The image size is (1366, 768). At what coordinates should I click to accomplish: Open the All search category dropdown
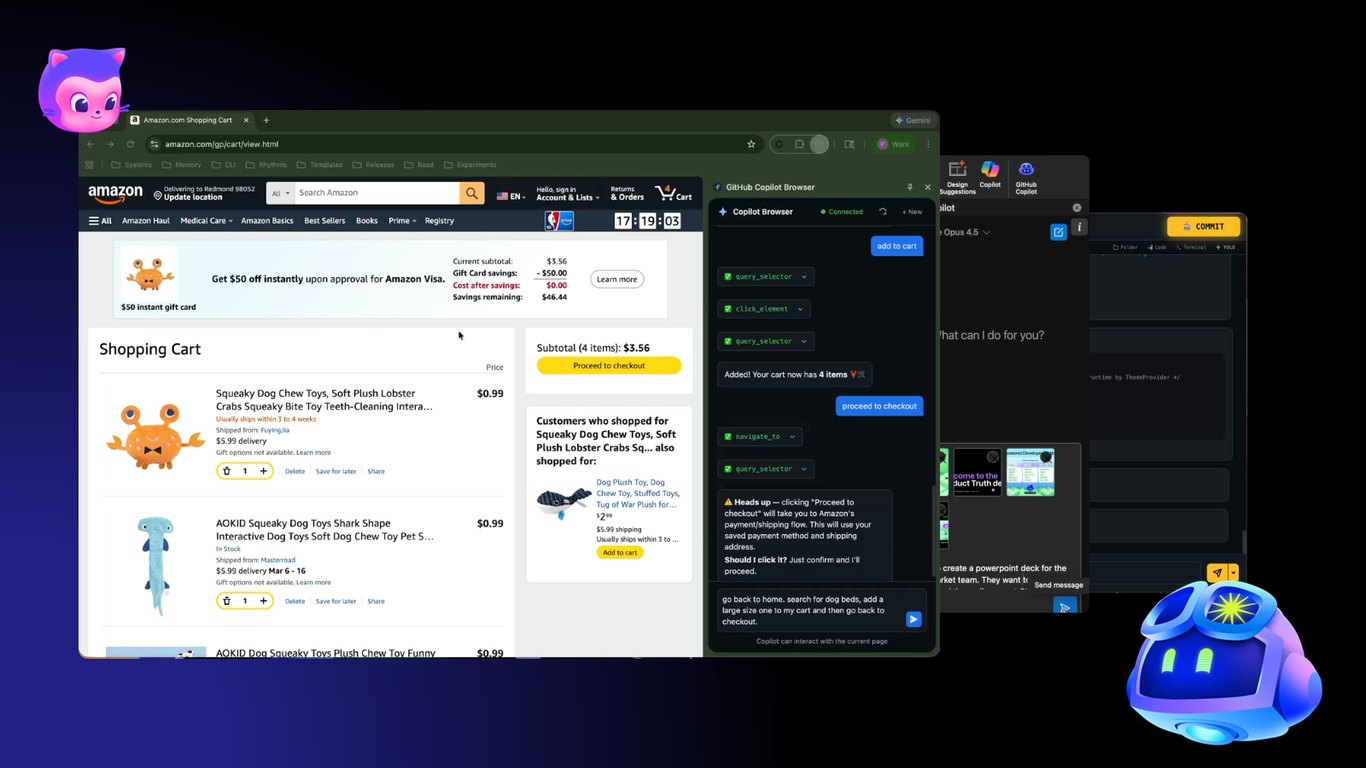click(279, 193)
